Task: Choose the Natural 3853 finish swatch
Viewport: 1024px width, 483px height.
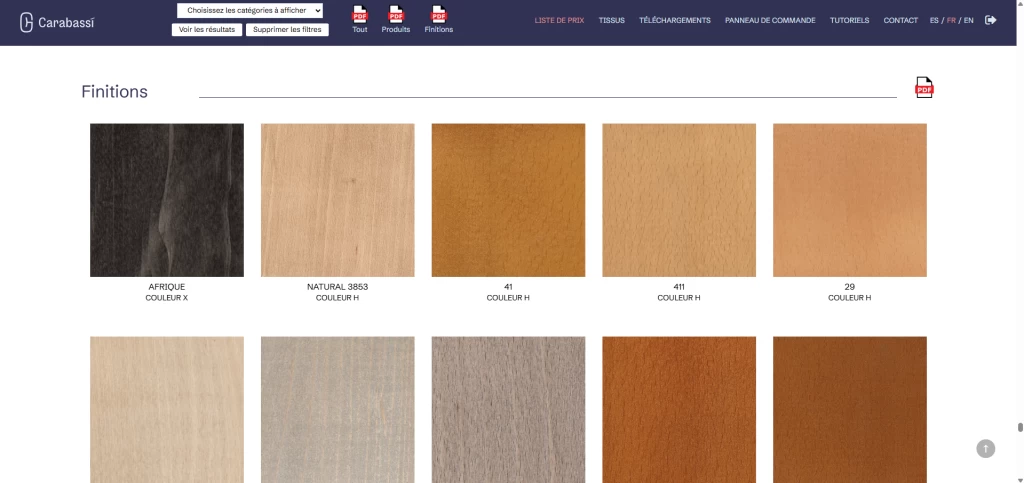Action: tap(337, 200)
